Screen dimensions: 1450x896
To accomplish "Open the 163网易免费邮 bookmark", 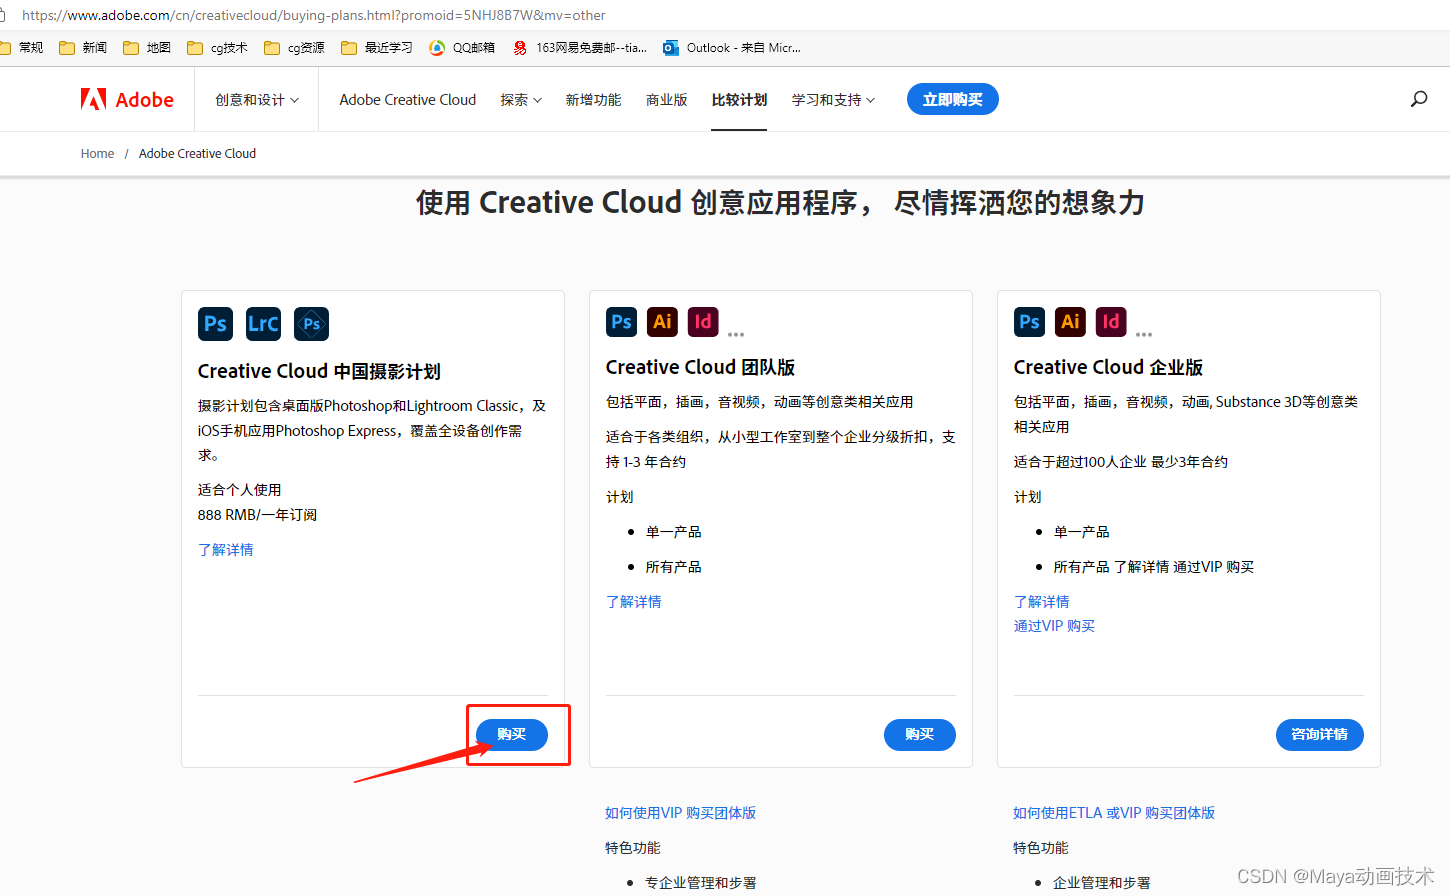I will coord(580,48).
